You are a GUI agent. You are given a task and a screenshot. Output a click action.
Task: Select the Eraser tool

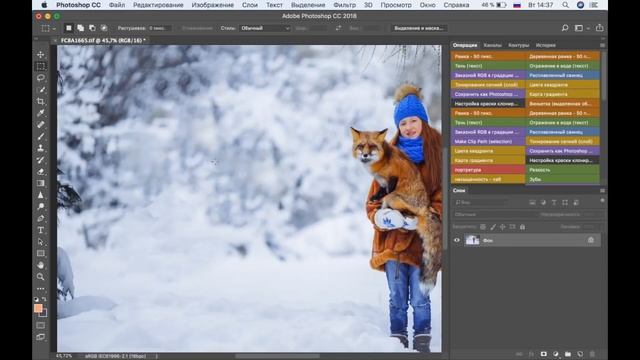click(x=40, y=172)
